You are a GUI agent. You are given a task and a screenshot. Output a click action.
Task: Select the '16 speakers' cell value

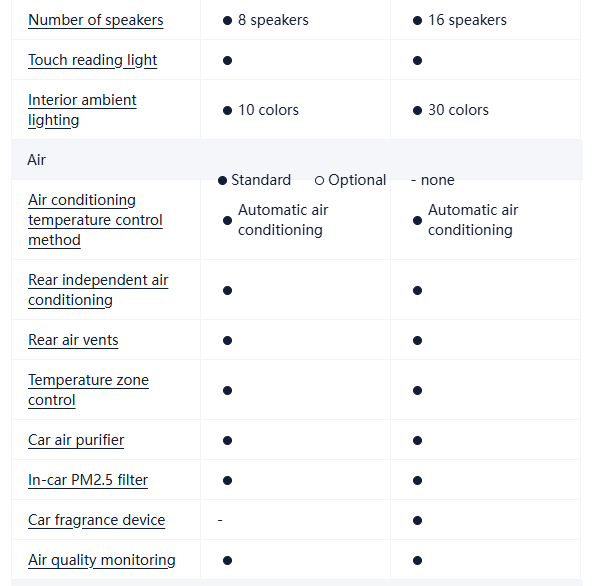click(x=467, y=20)
